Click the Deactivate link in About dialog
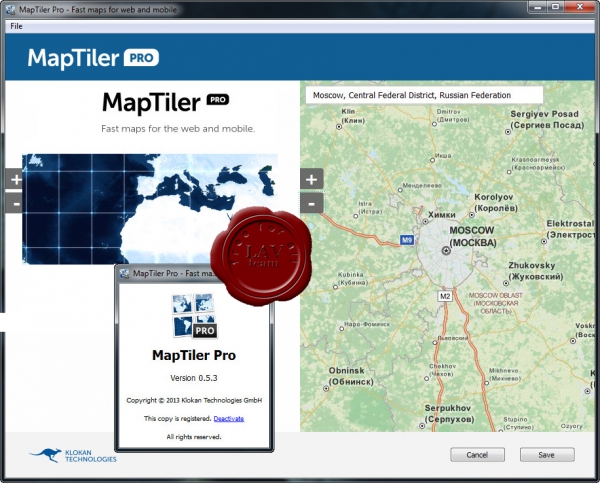600x483 pixels. click(x=228, y=418)
